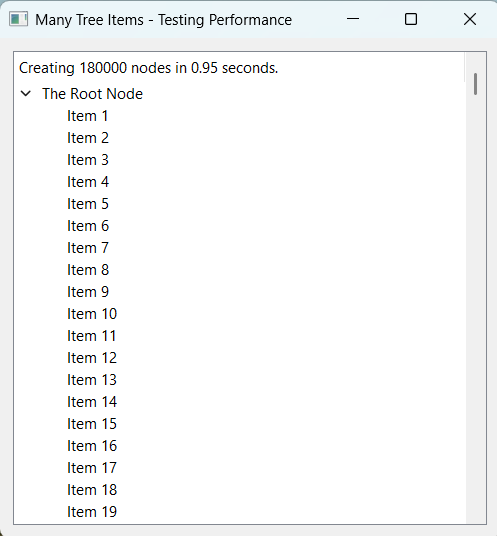Select Item 15 in tree
497x536 pixels.
pyautogui.click(x=92, y=424)
